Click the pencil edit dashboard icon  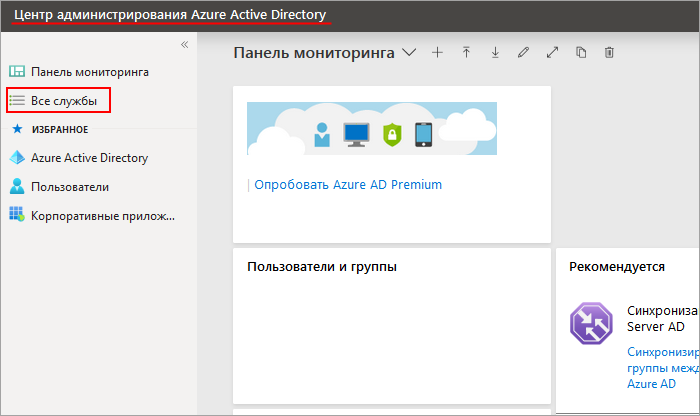click(523, 53)
